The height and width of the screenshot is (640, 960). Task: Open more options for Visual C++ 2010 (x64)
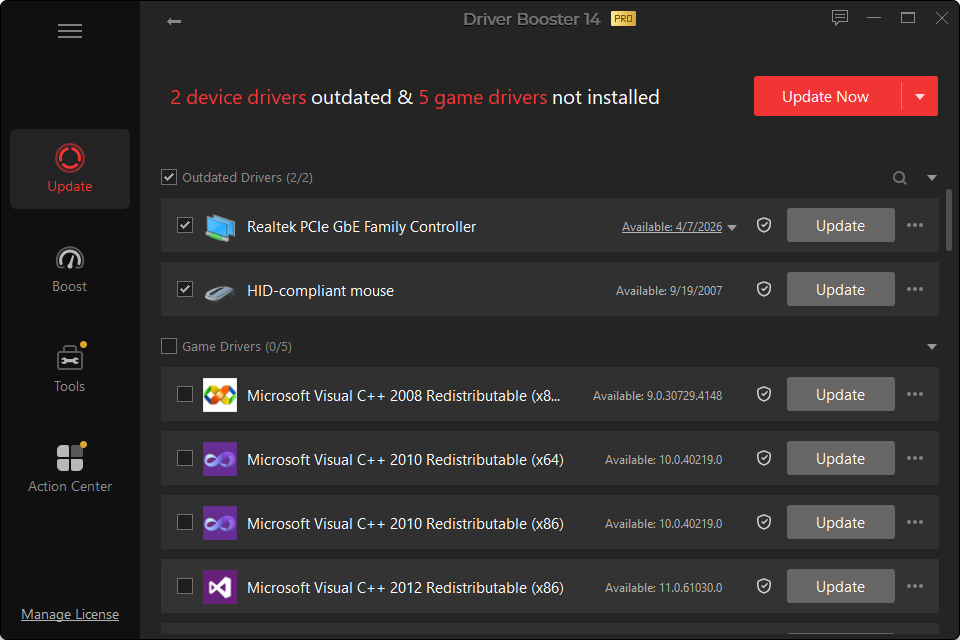point(915,458)
